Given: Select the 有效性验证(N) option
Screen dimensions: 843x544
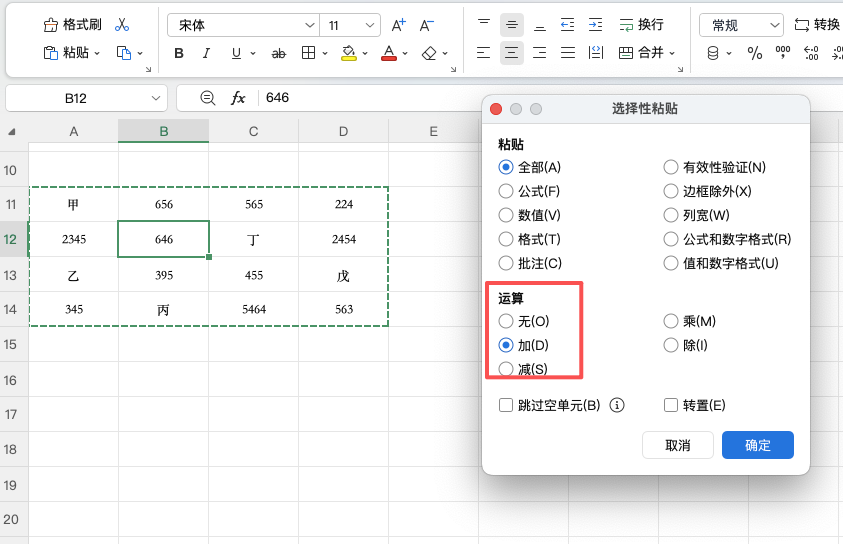Looking at the screenshot, I should 715,167.
